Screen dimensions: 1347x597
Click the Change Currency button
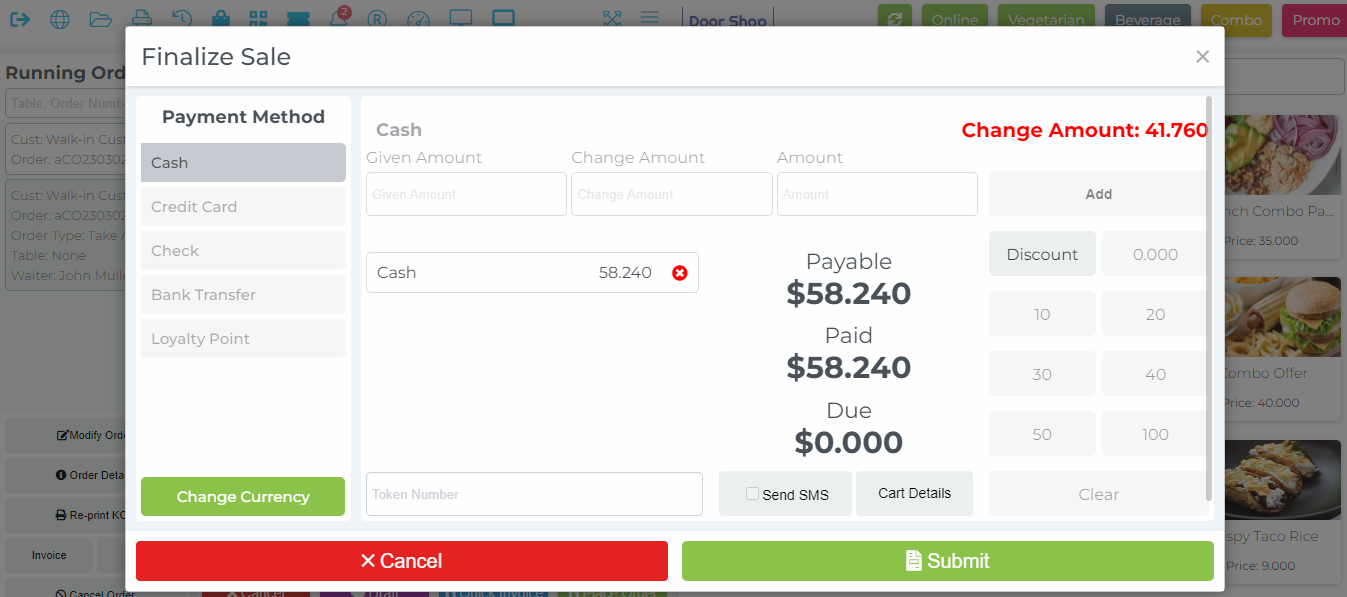(x=242, y=496)
